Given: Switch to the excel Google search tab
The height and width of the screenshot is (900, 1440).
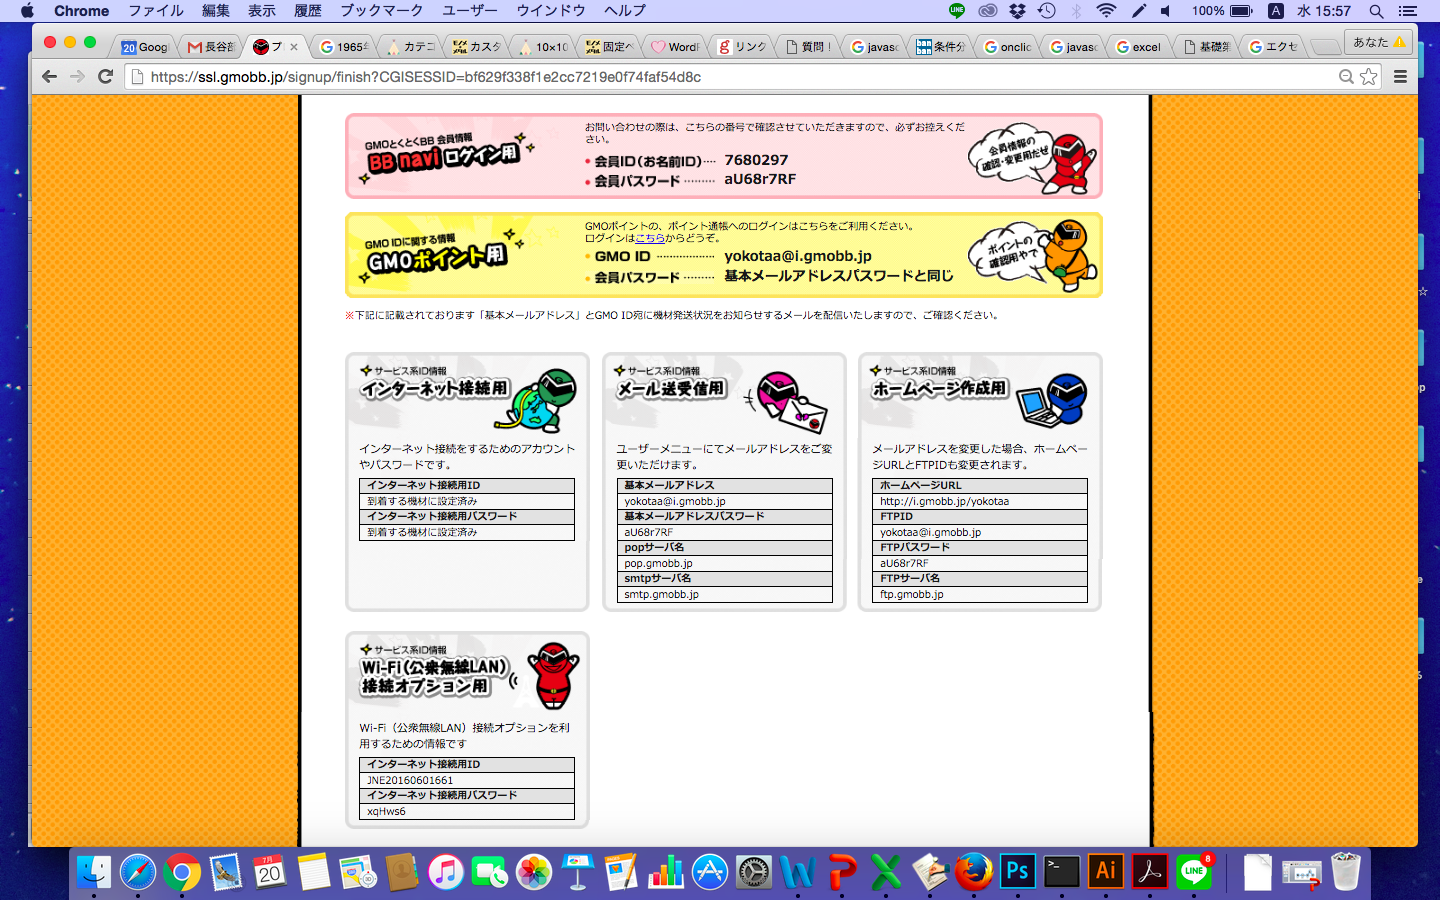Looking at the screenshot, I should click(1139, 47).
